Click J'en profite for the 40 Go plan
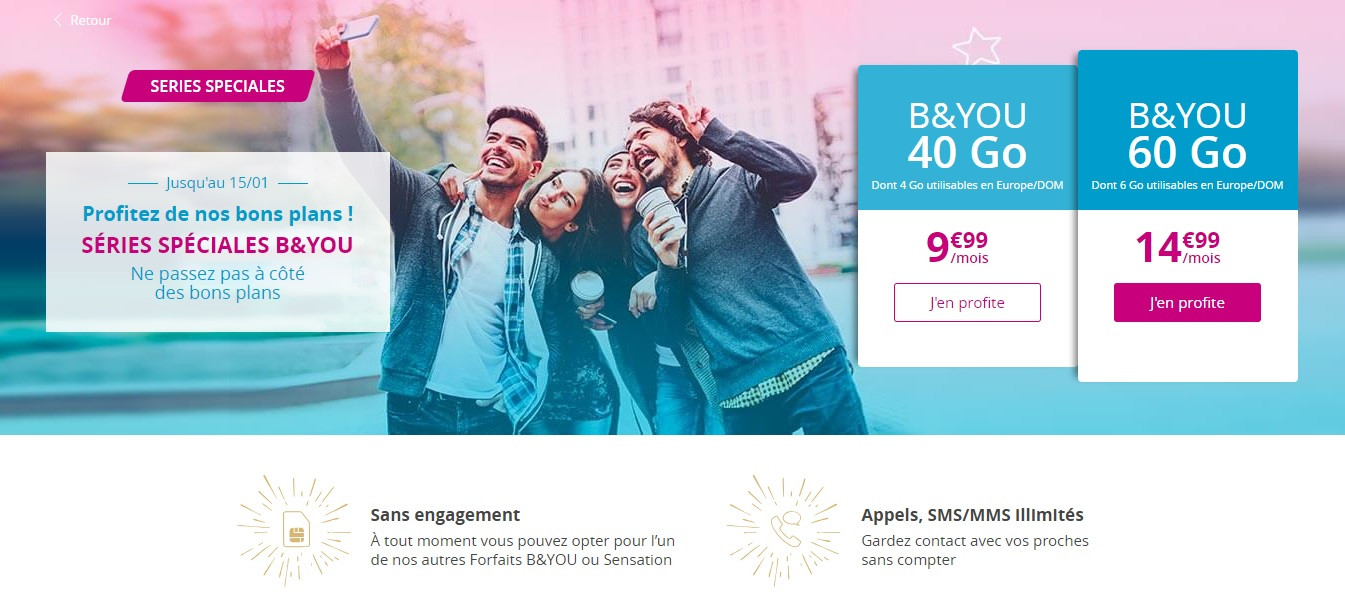The height and width of the screenshot is (593, 1345). (967, 302)
